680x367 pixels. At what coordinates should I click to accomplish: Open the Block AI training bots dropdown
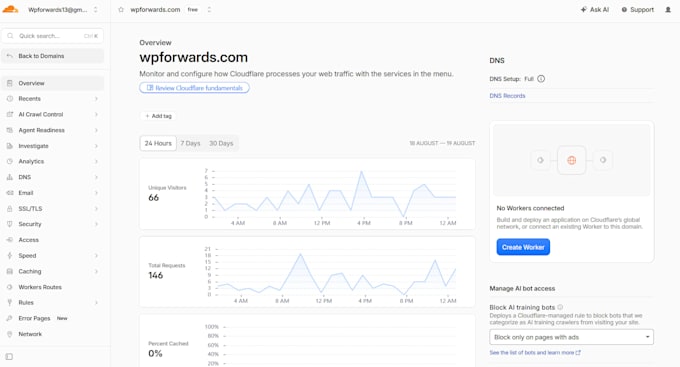571,337
